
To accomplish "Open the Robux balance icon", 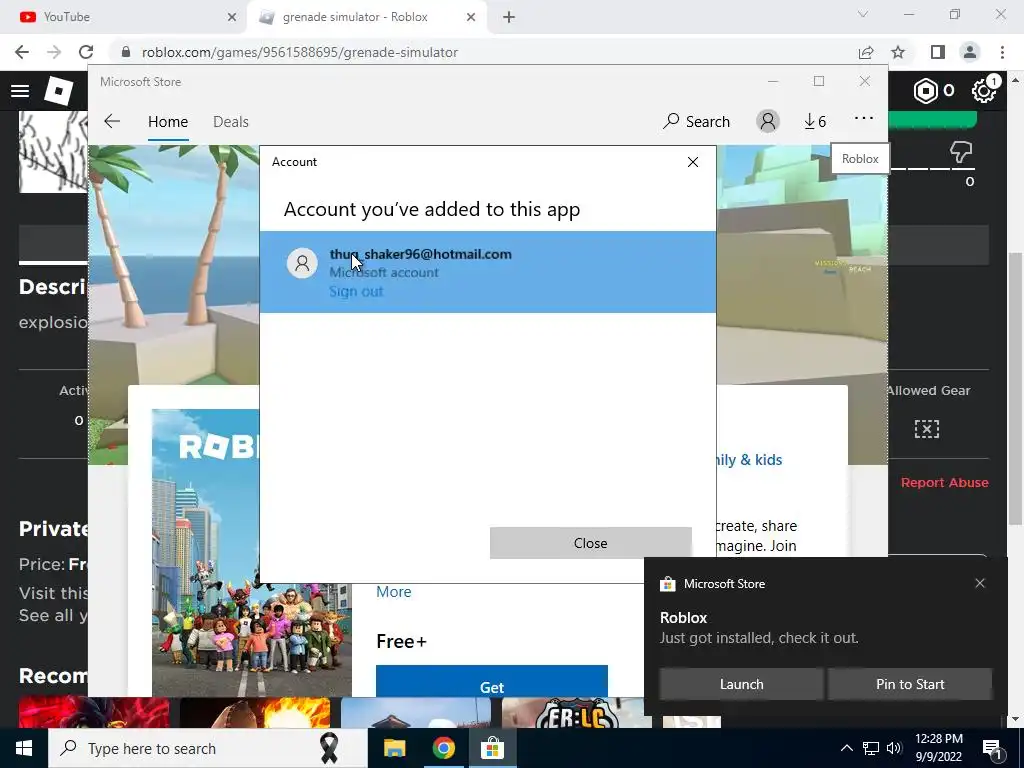I will click(925, 91).
